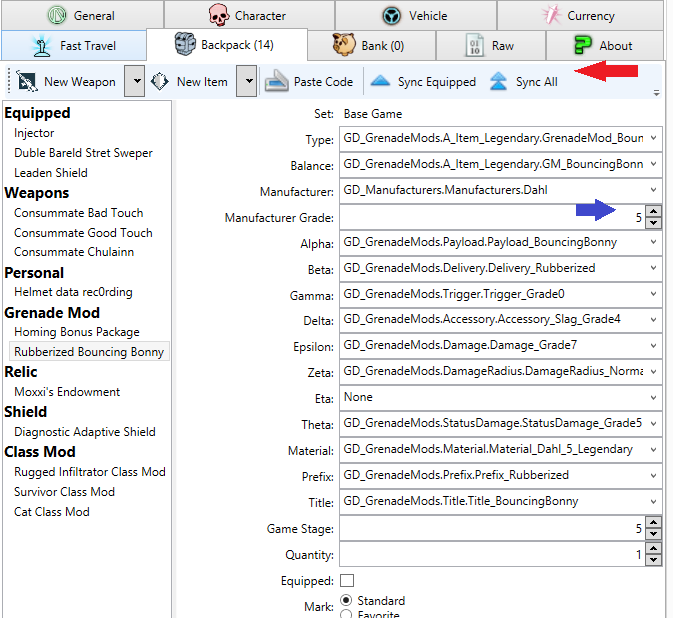Click Sync All label
Image resolution: width=673 pixels, height=618 pixels.
point(537,82)
